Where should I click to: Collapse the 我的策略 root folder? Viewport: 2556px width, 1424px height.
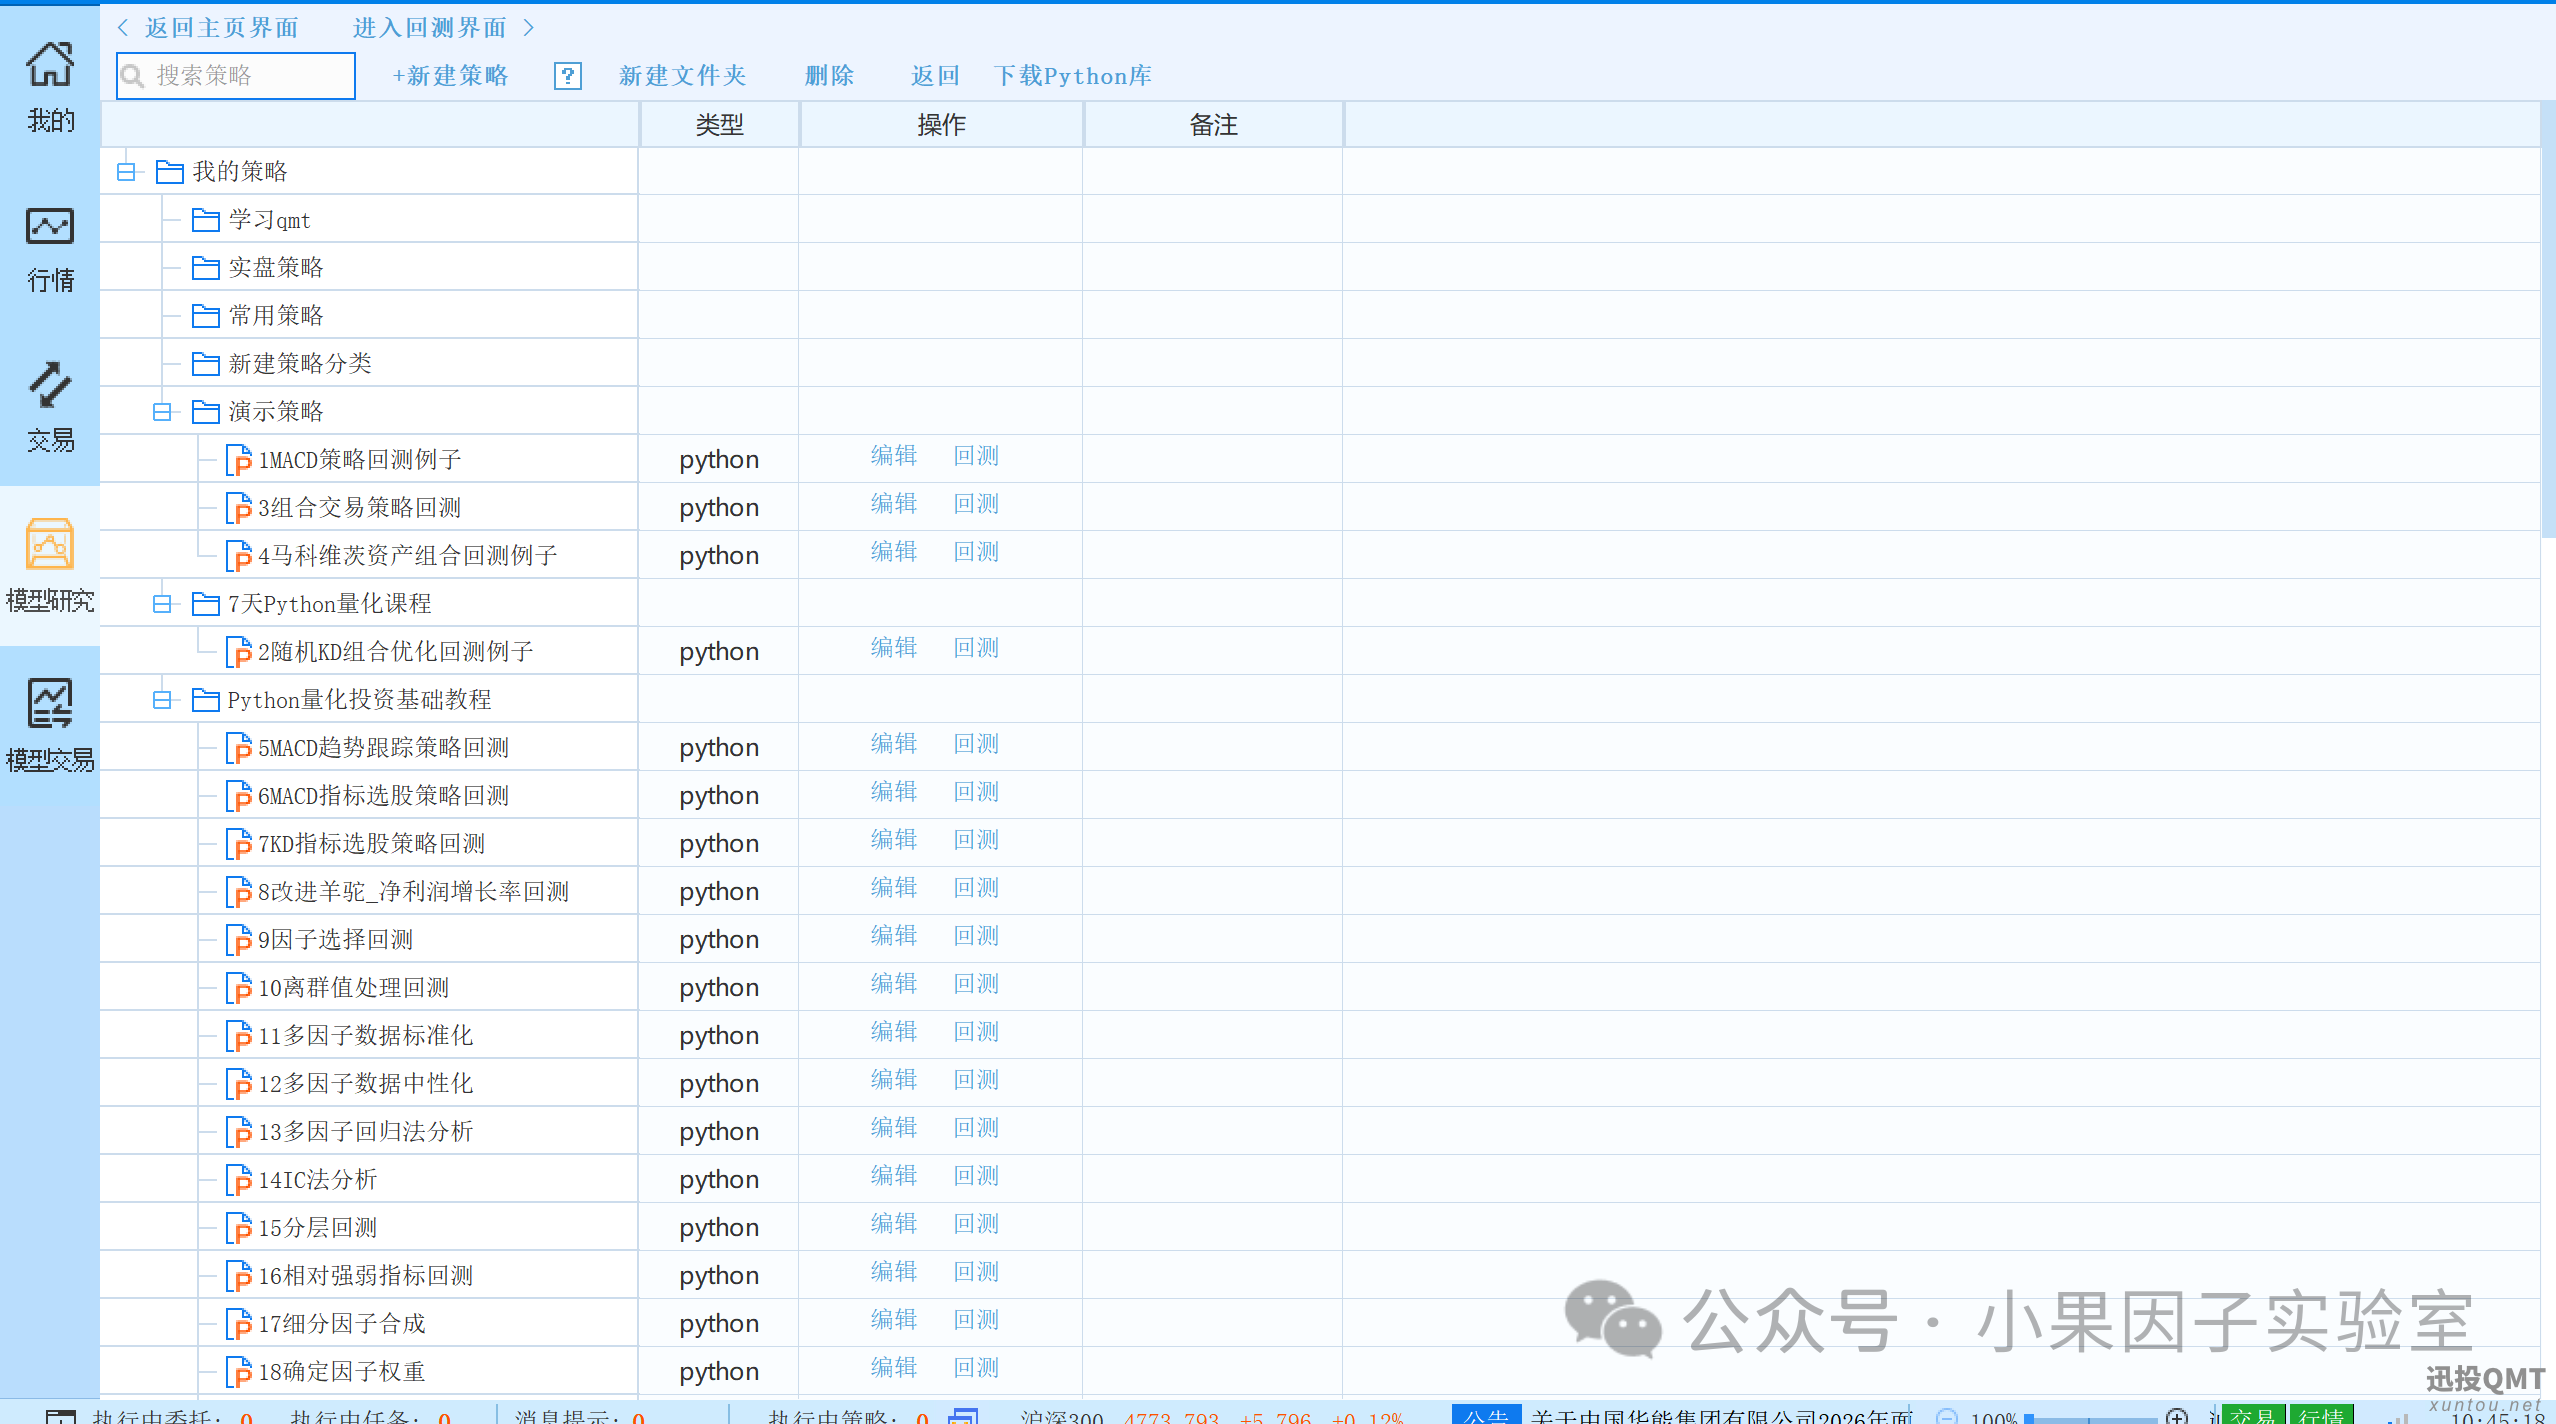126,172
